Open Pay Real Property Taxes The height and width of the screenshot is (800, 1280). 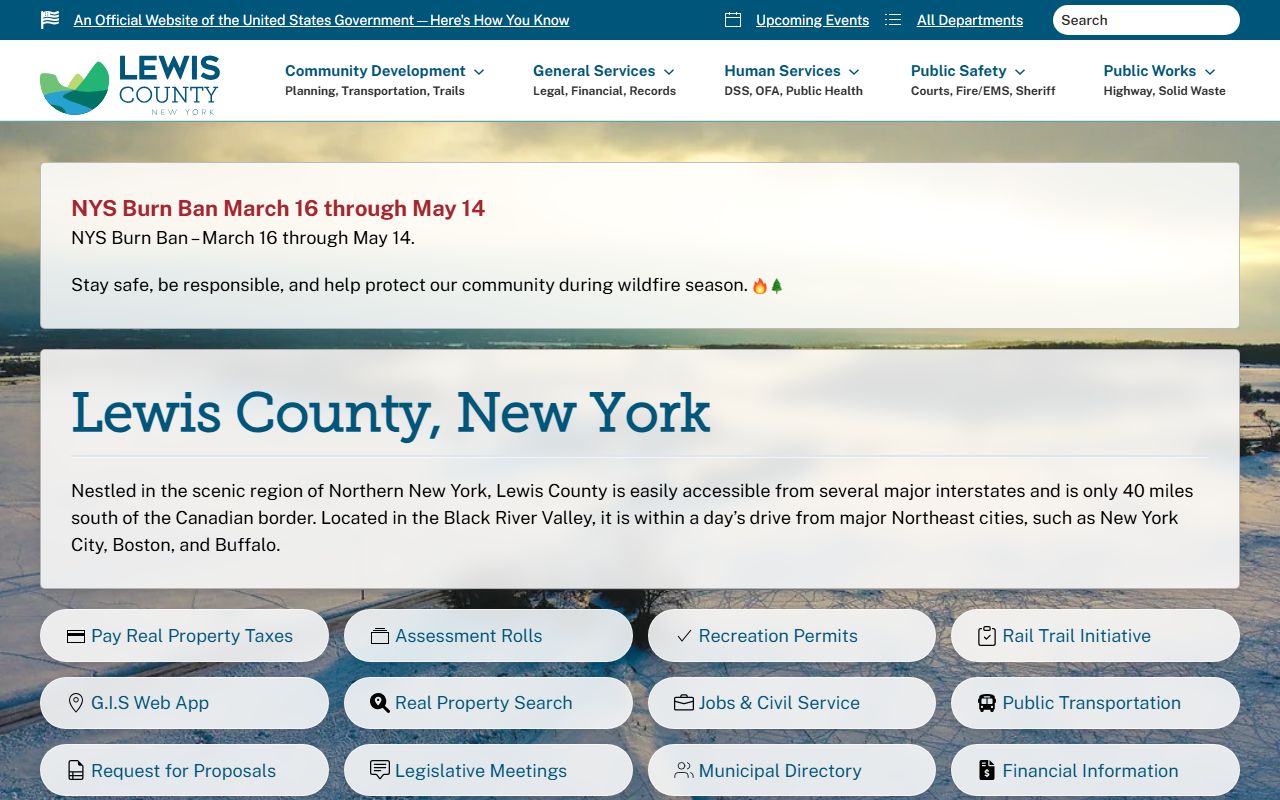[x=184, y=636]
